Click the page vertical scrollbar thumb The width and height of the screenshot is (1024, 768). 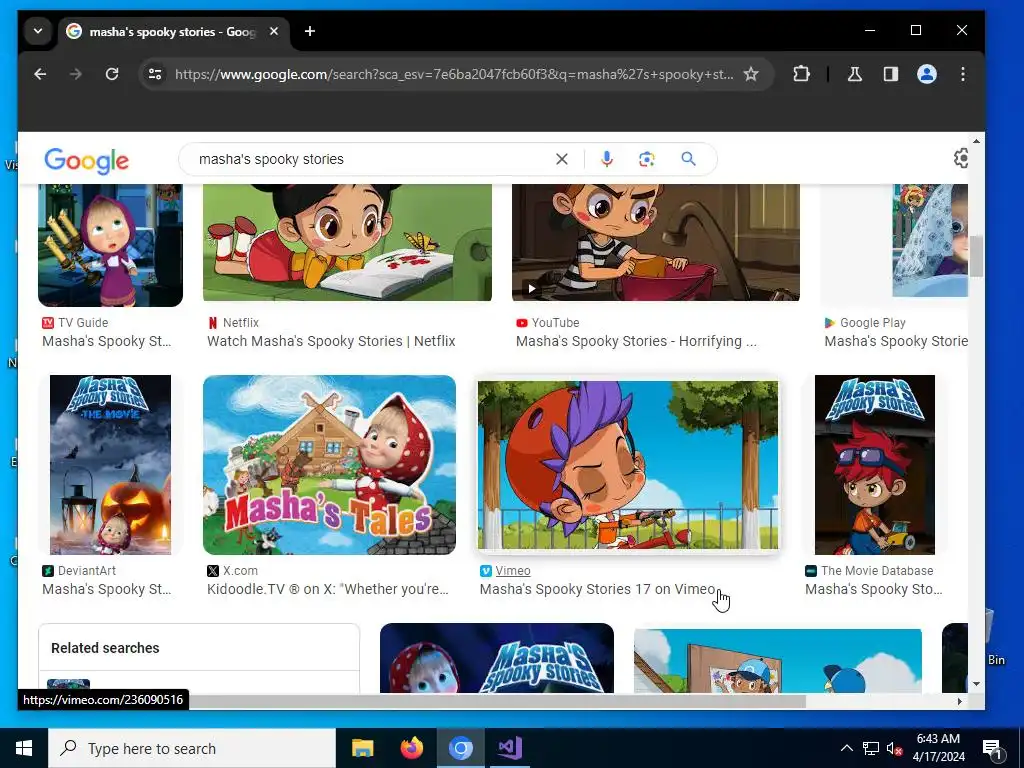coord(976,257)
